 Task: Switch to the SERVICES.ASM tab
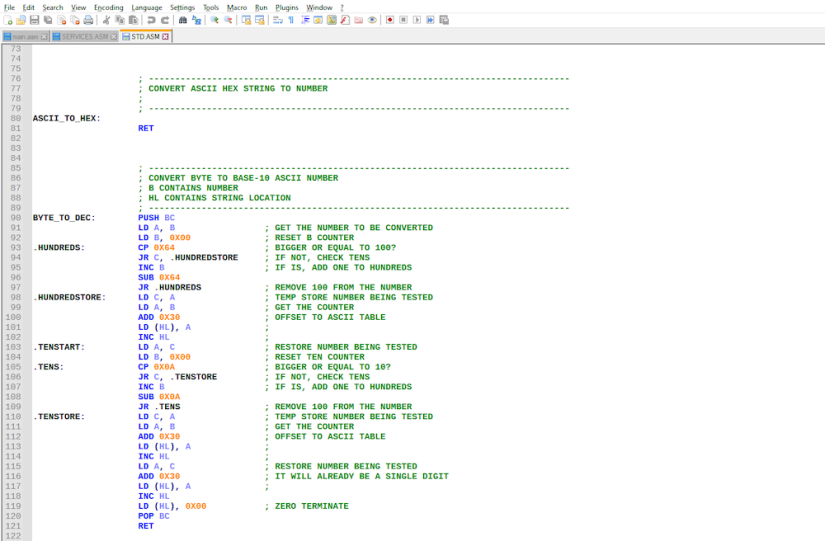pos(84,37)
